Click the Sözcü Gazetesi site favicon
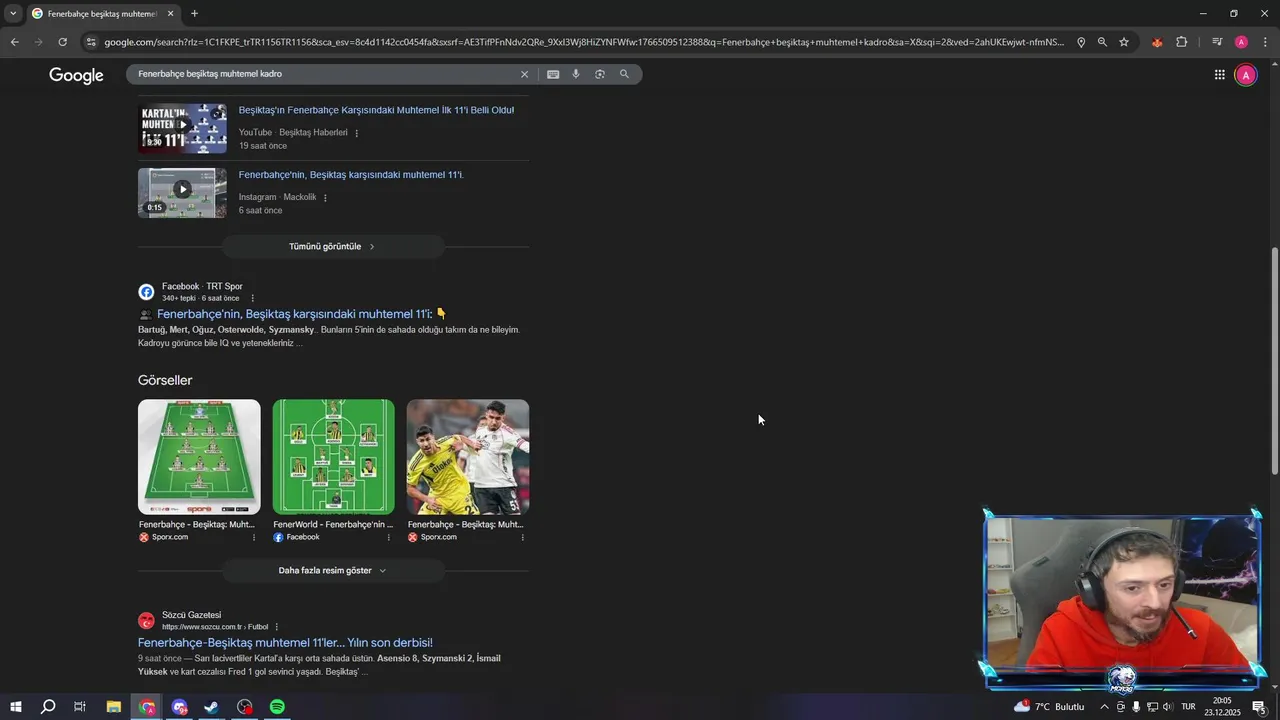This screenshot has width=1280, height=720. (146, 621)
